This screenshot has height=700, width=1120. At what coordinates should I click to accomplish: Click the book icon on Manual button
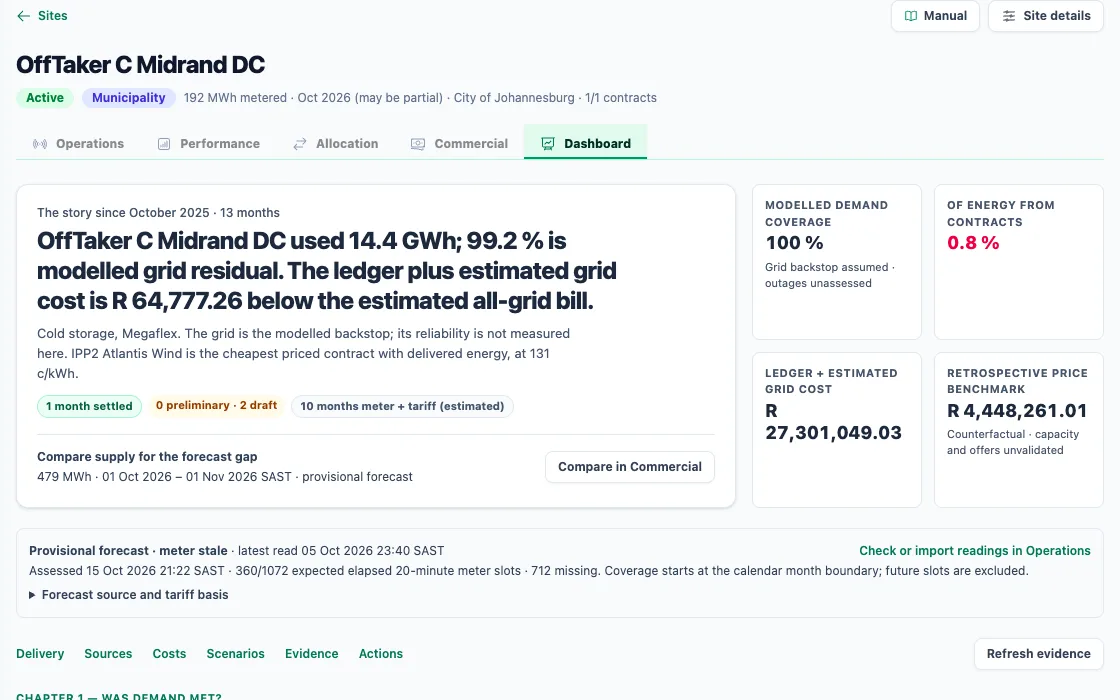tap(911, 16)
